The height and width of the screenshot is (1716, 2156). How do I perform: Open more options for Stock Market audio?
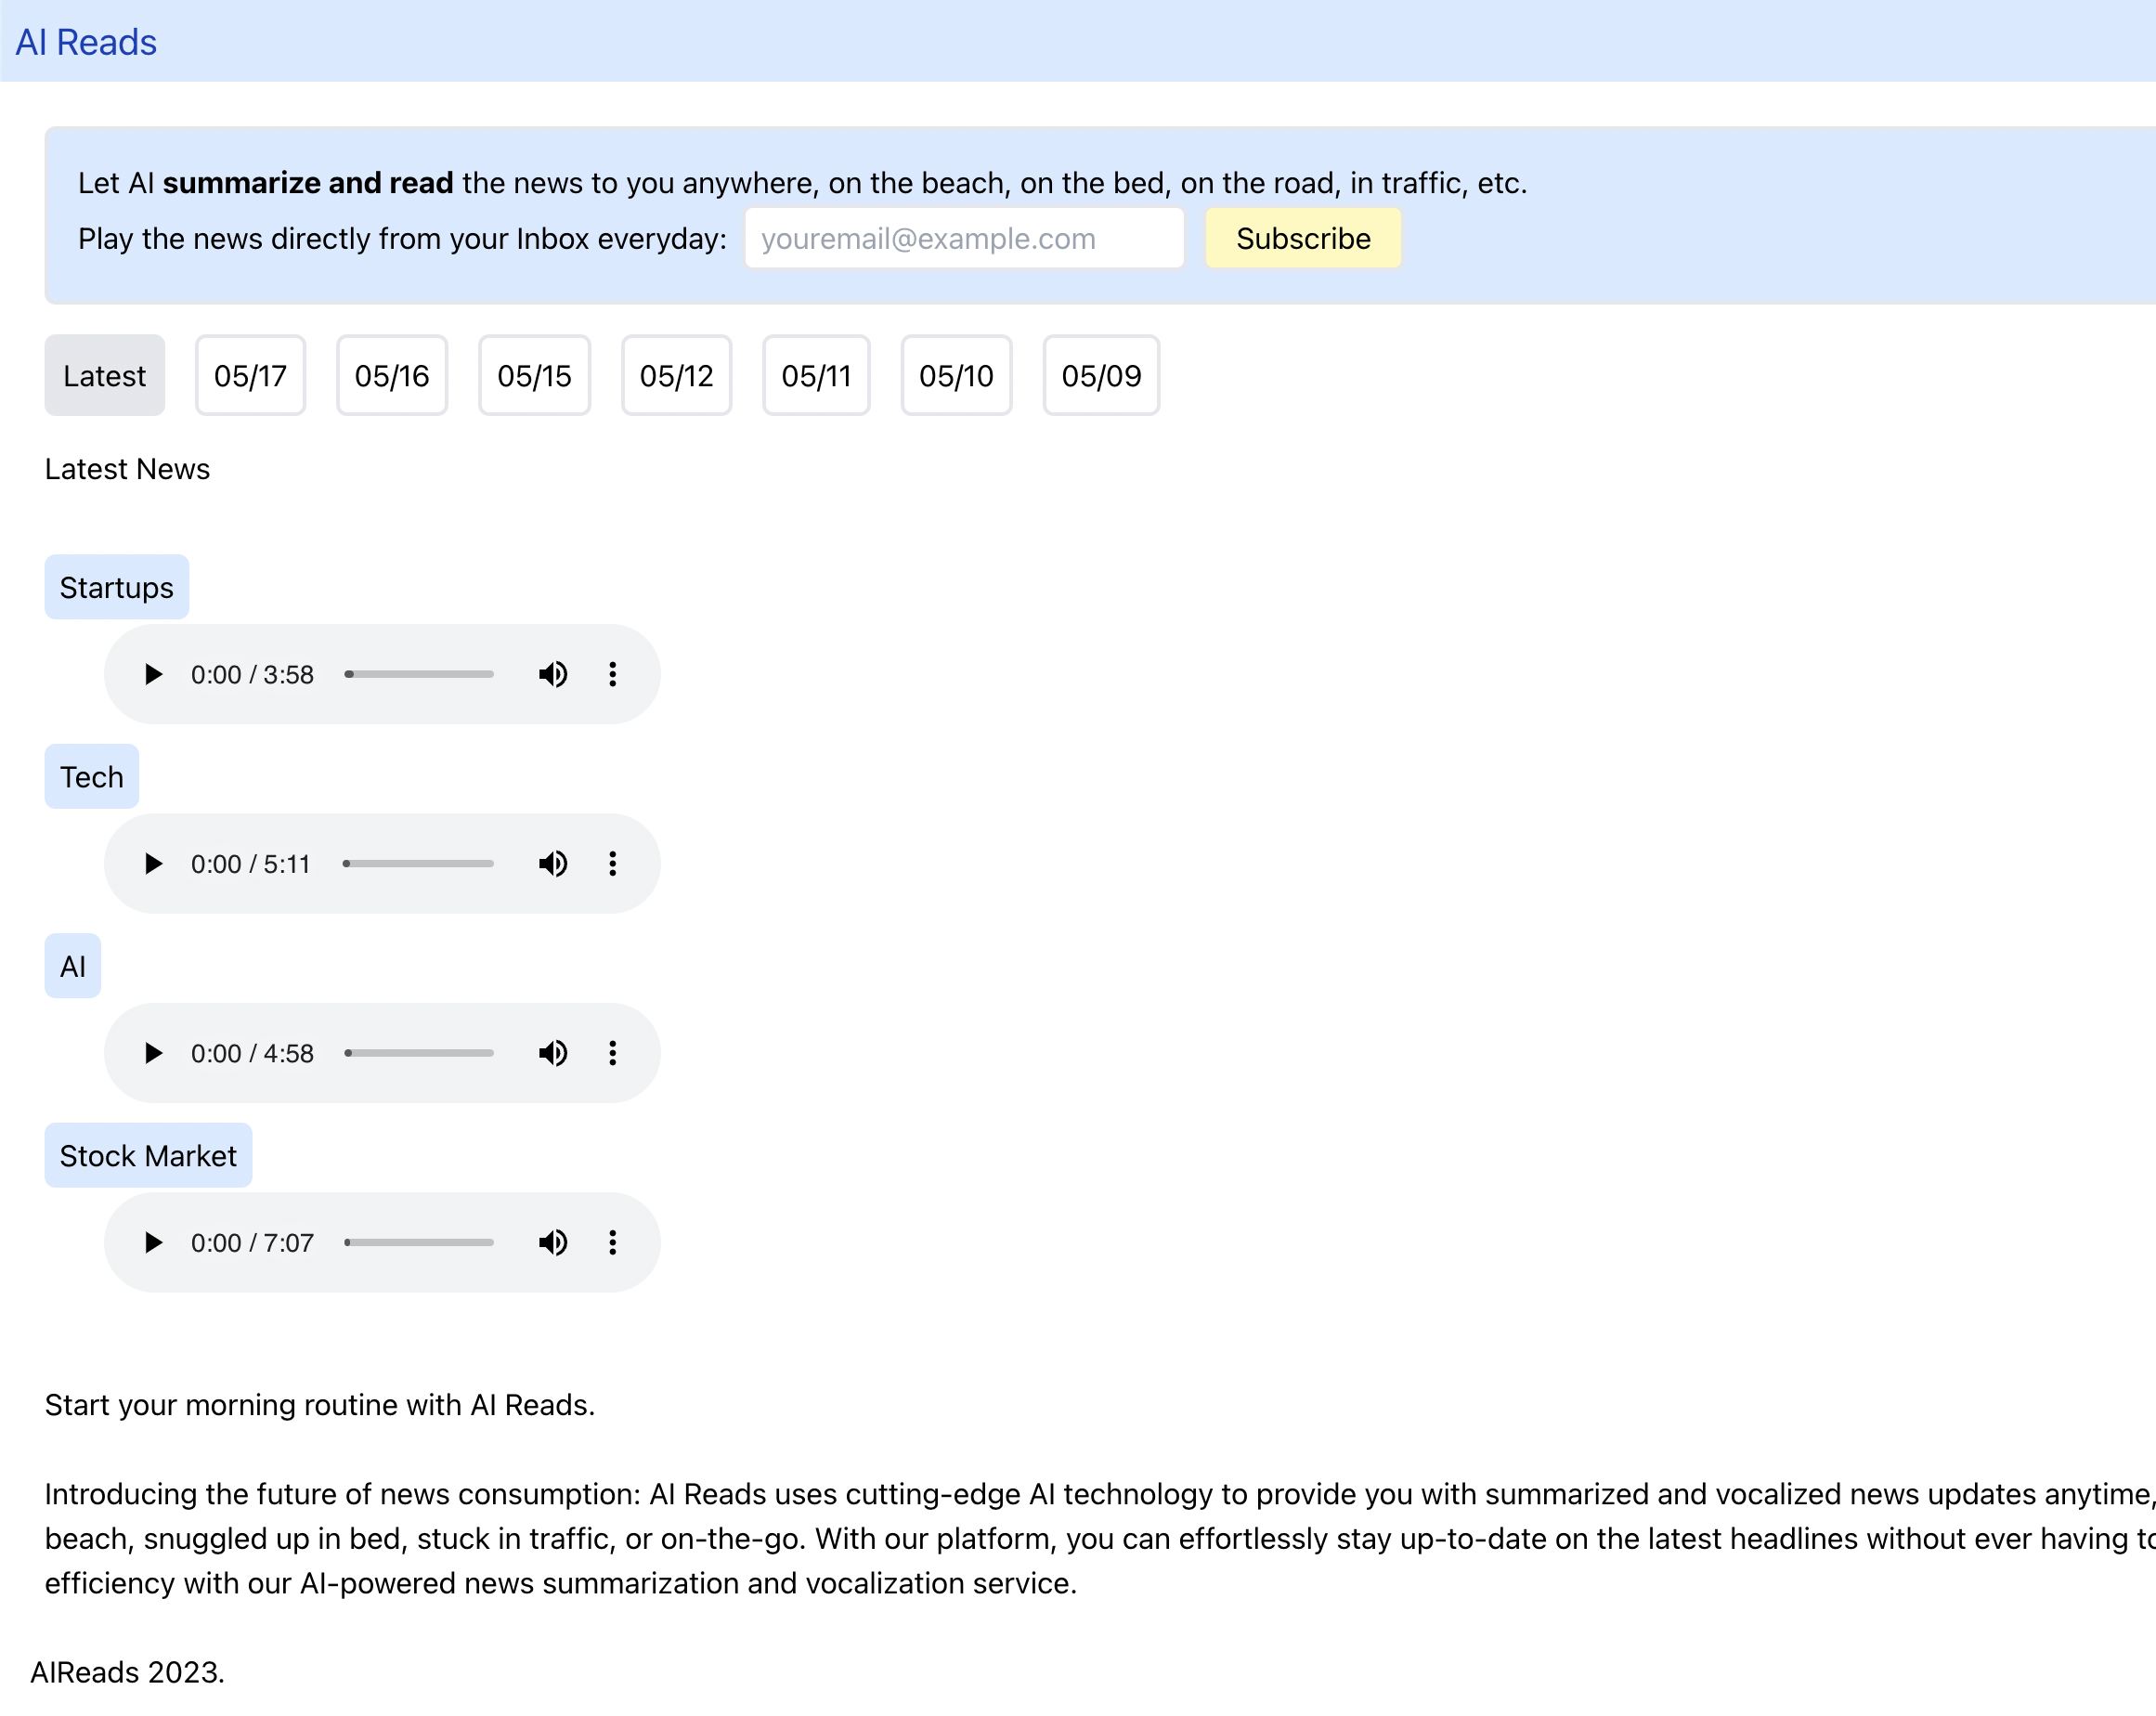(613, 1243)
